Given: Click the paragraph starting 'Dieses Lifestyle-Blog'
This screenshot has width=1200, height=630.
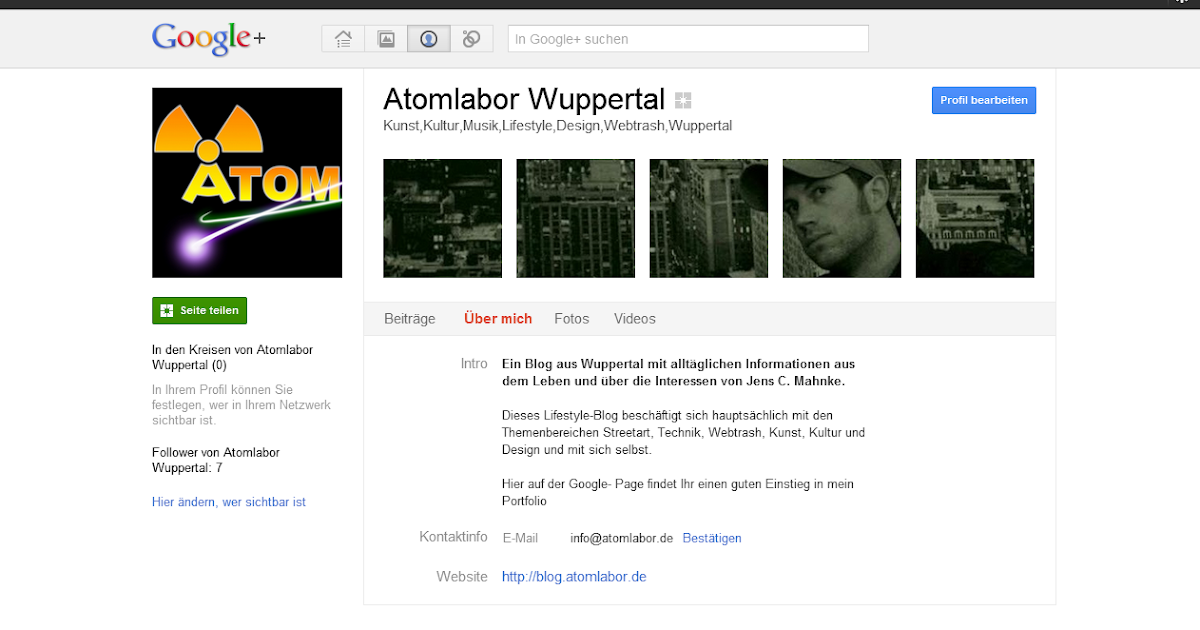Looking at the screenshot, I should point(684,432).
